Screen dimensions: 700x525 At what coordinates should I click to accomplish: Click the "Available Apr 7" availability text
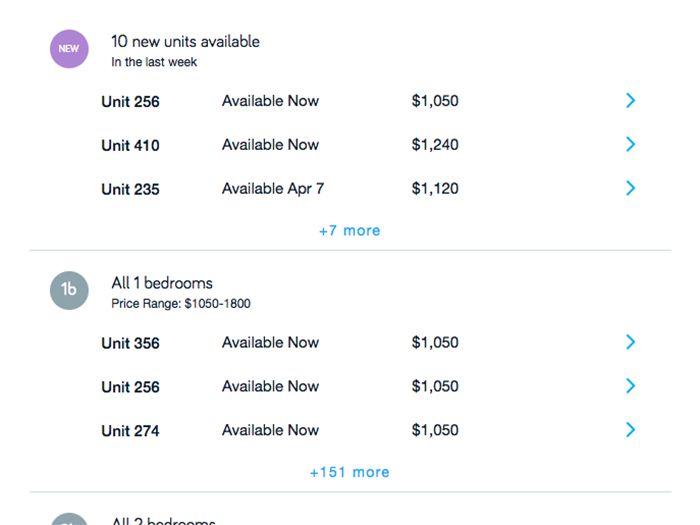click(273, 188)
